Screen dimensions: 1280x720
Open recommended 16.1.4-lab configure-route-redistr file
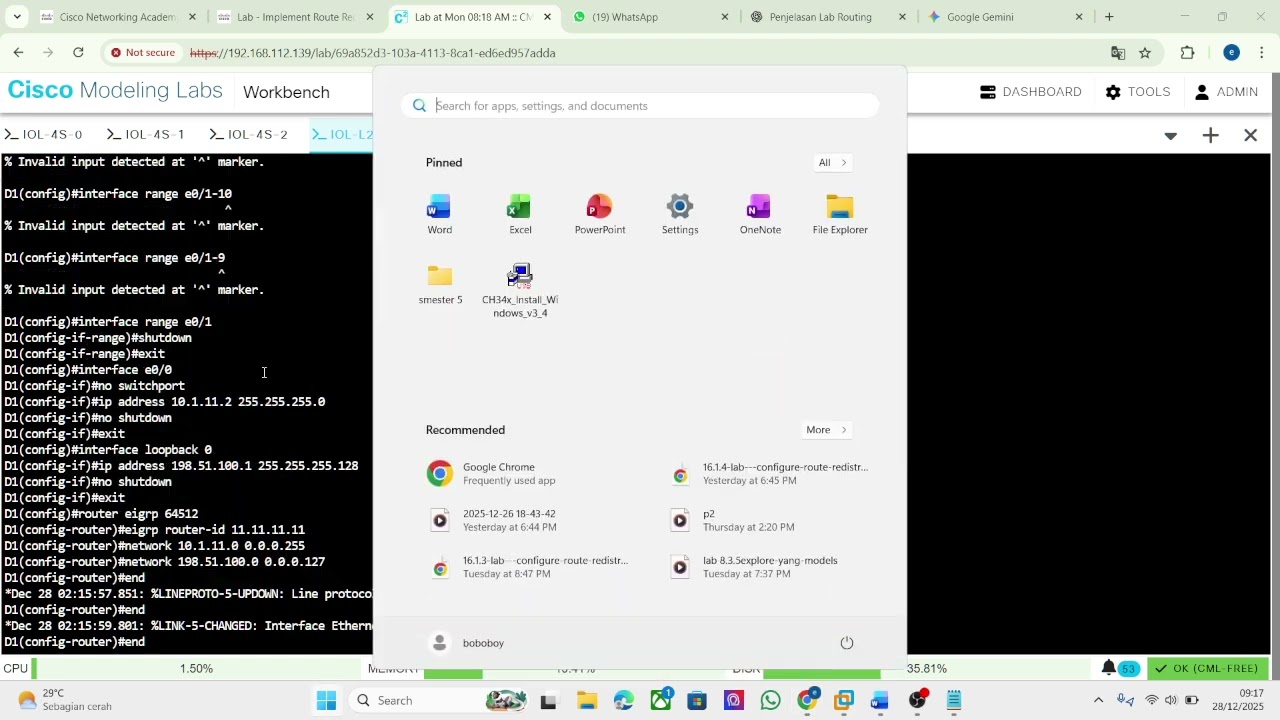(x=770, y=473)
